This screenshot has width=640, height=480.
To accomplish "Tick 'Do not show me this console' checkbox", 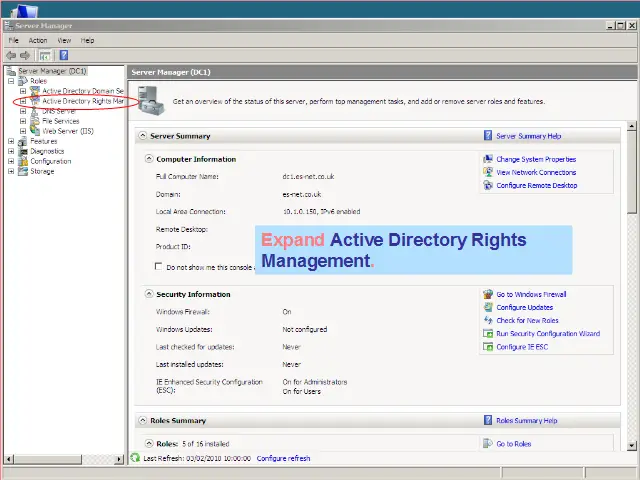I will tap(159, 267).
